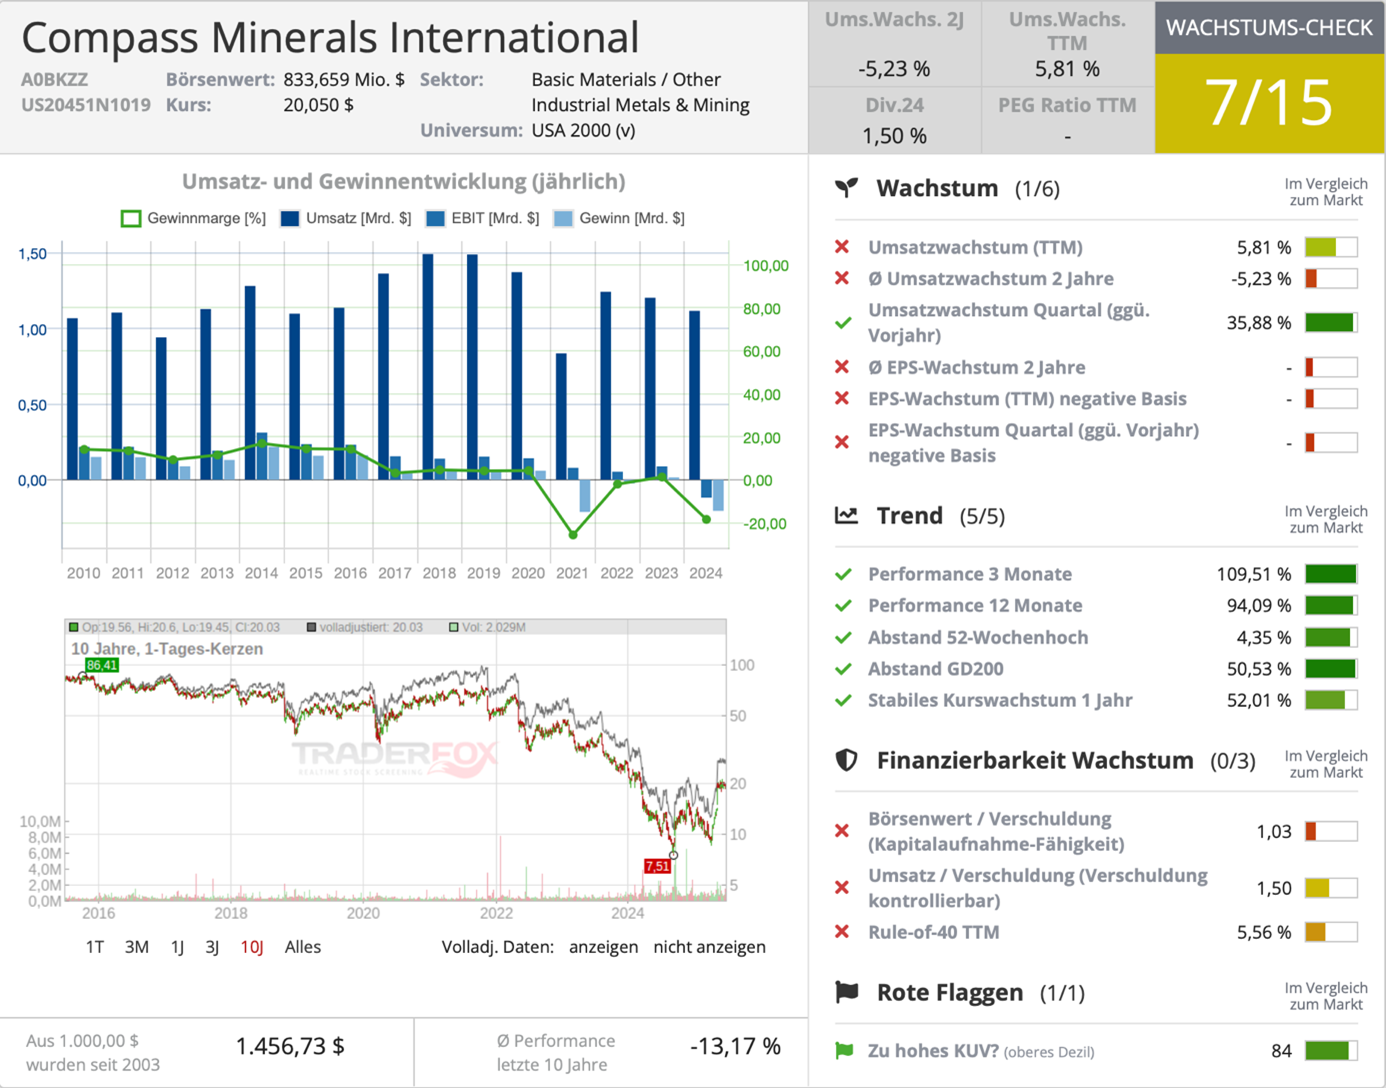Click nicht anzeigen for Volladj. Daten
This screenshot has height=1088, width=1386.
click(x=710, y=947)
